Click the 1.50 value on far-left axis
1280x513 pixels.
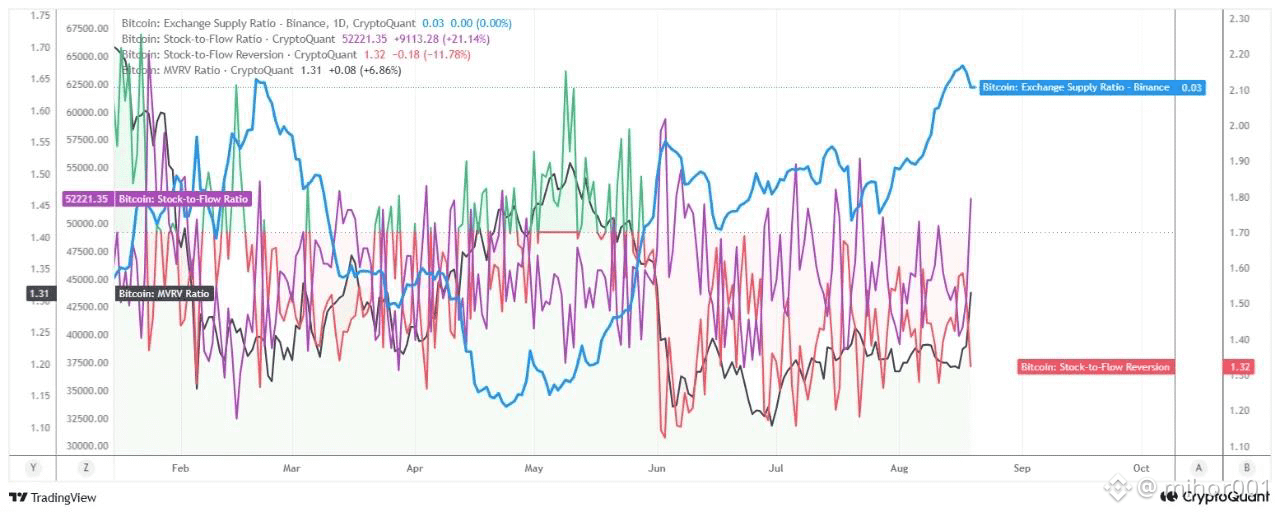click(x=40, y=174)
